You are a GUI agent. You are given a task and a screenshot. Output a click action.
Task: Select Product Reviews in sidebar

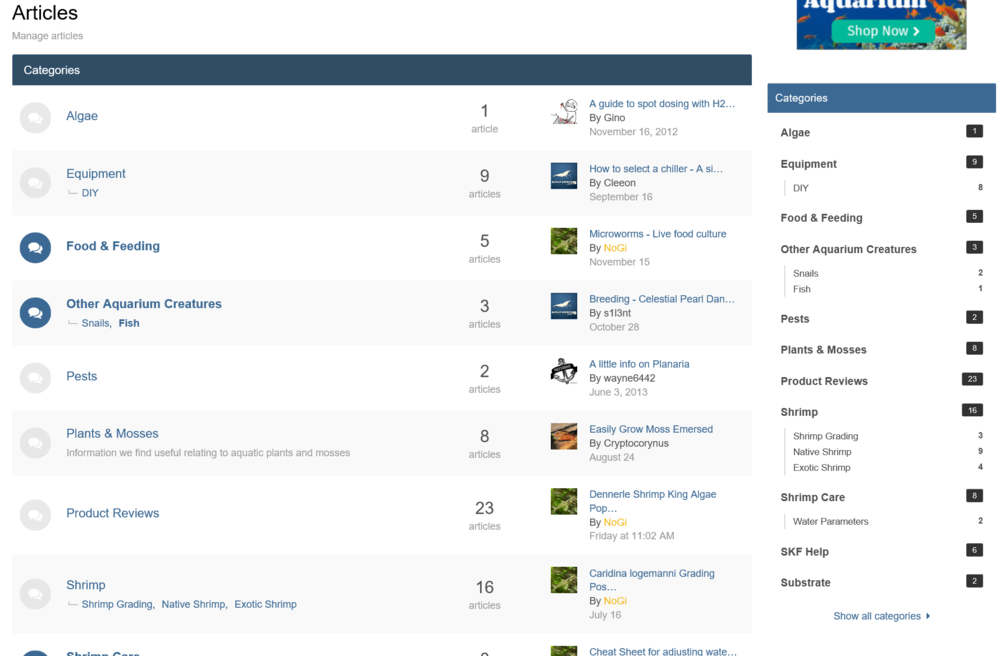coord(824,381)
